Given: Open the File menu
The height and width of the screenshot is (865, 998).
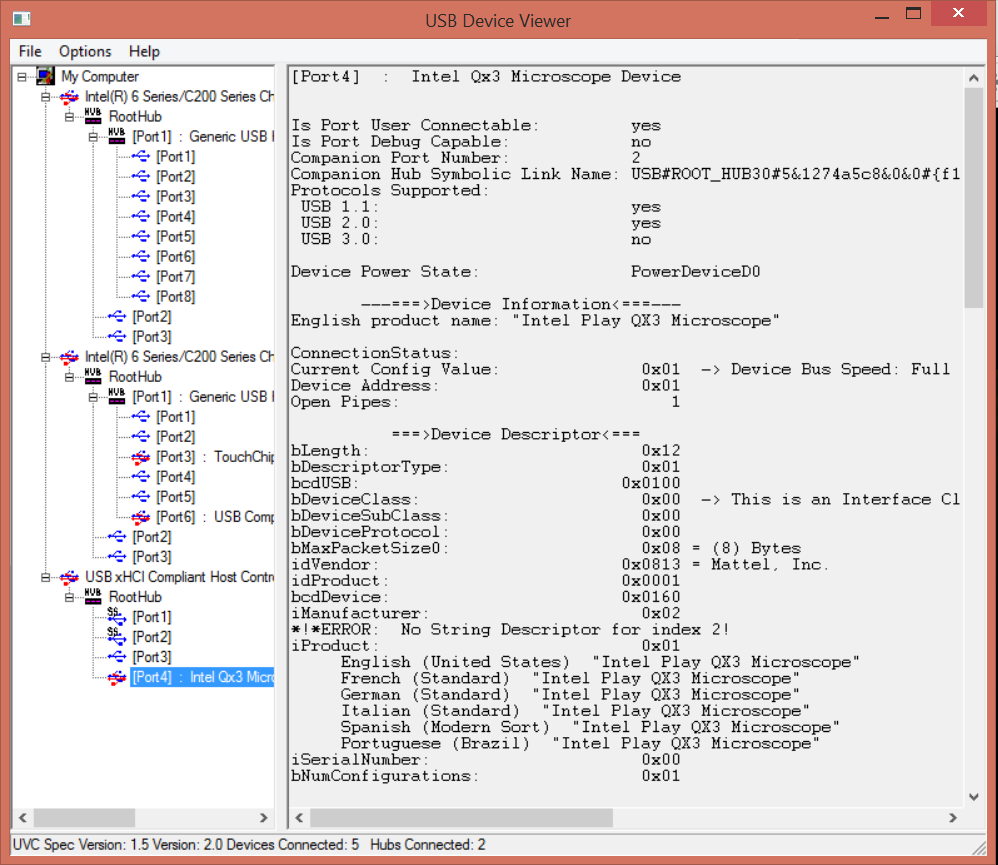Looking at the screenshot, I should tap(29, 51).
